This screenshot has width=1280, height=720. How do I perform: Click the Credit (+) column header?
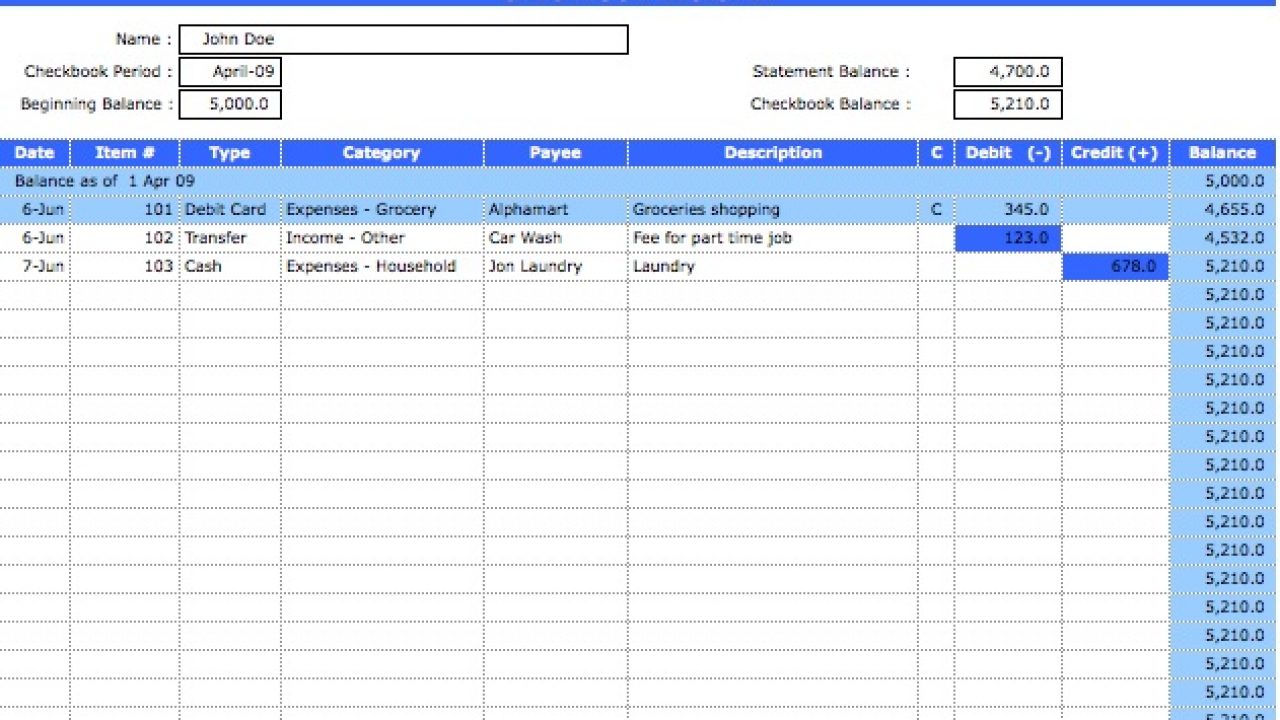(x=1114, y=152)
